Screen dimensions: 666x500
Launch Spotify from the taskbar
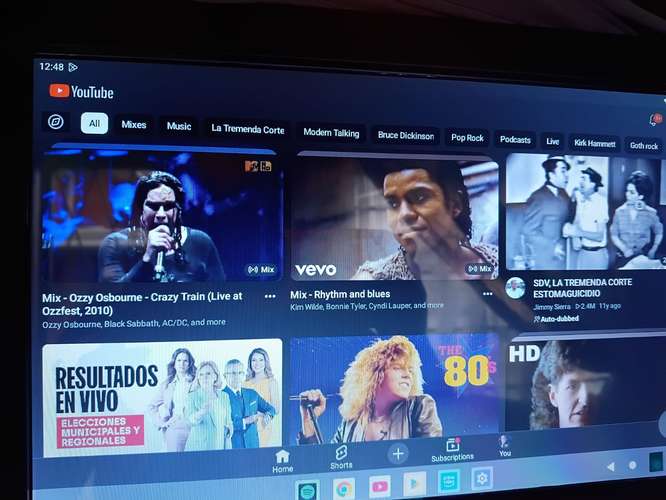pyautogui.click(x=307, y=492)
